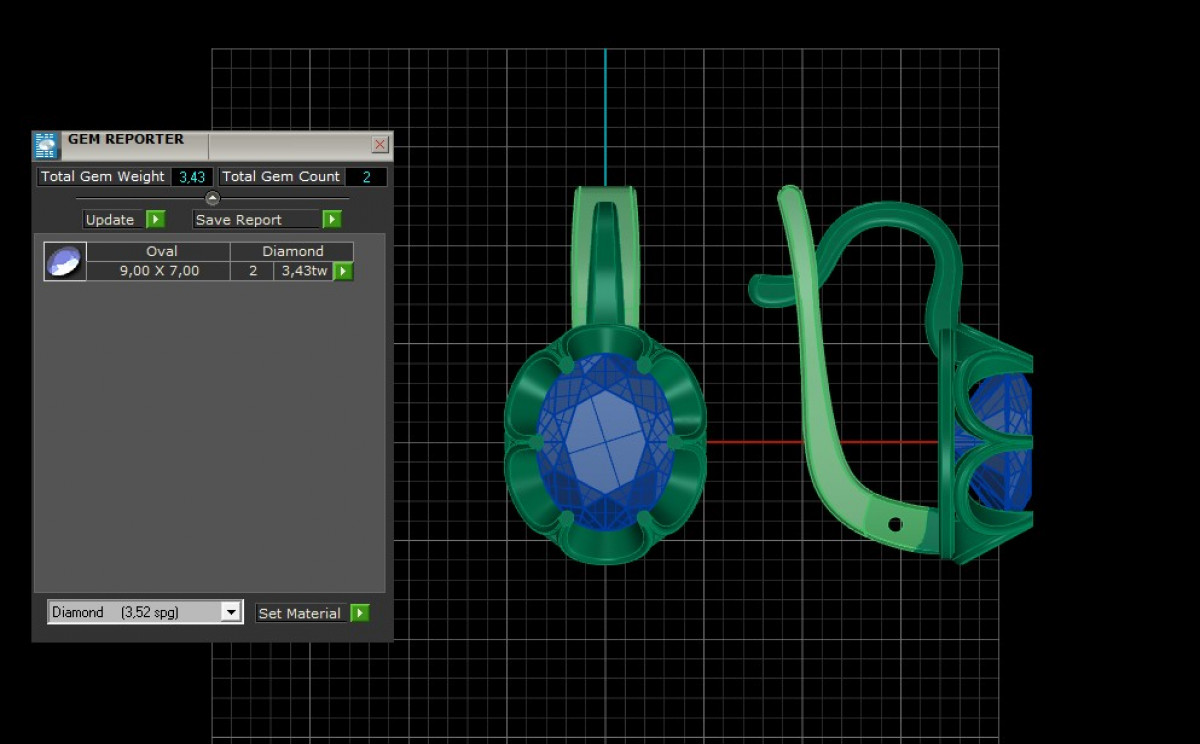Click the material dropdown's black arrow
The height and width of the screenshot is (744, 1200).
click(231, 612)
